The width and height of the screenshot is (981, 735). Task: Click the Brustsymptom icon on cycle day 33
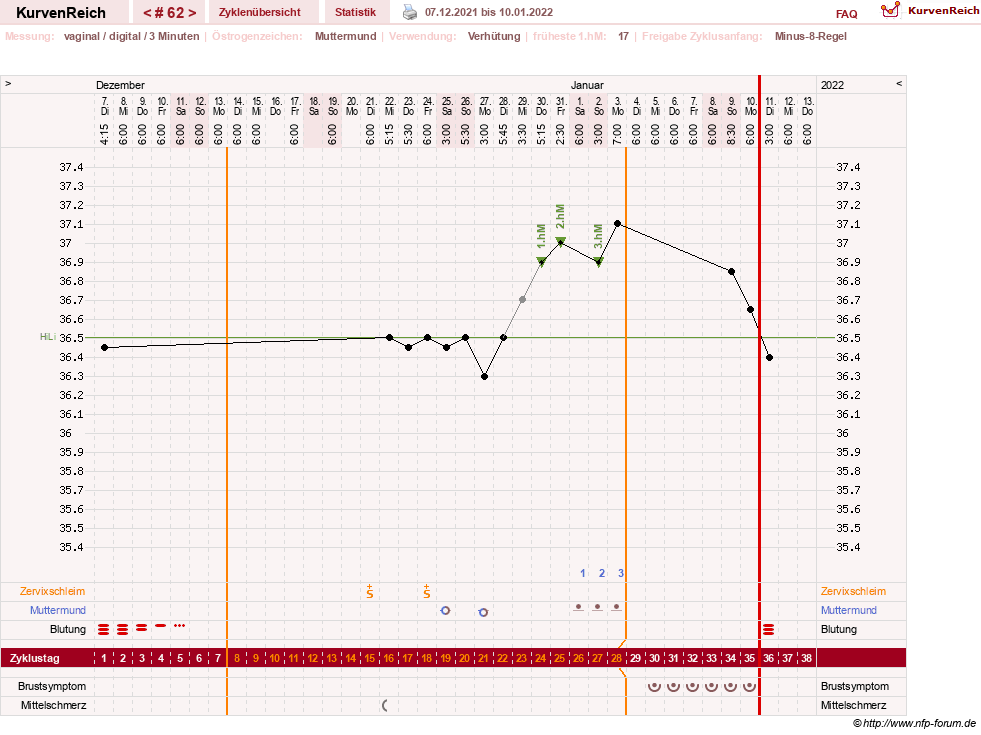pos(711,687)
